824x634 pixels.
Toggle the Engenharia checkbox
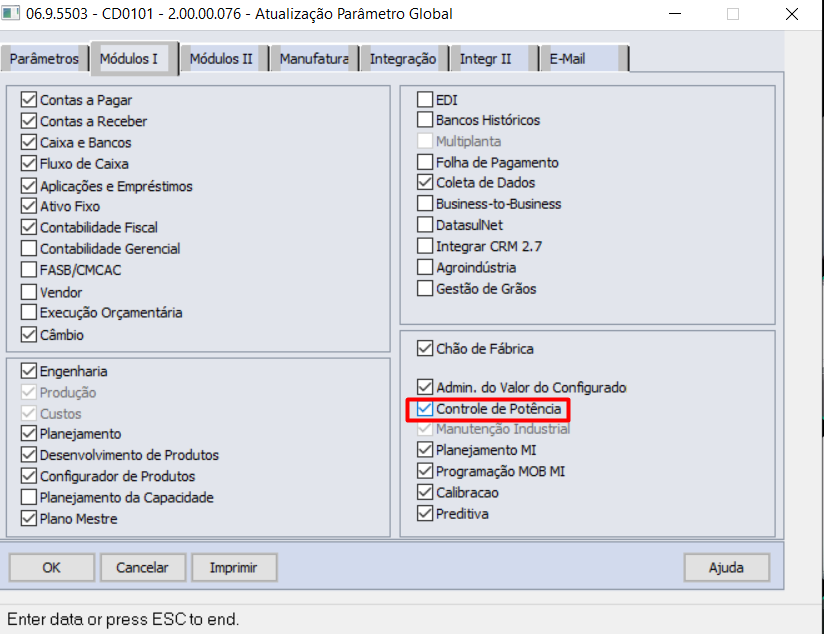coord(29,371)
